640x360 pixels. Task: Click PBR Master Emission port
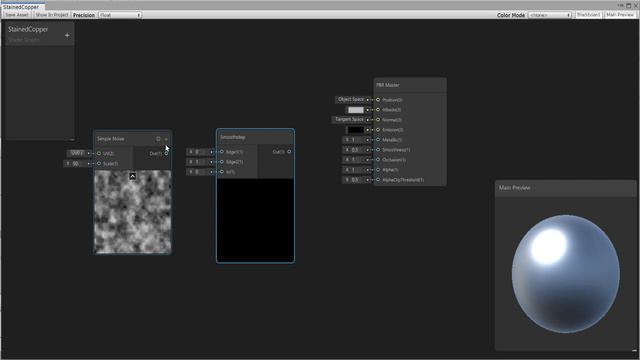pyautogui.click(x=378, y=130)
